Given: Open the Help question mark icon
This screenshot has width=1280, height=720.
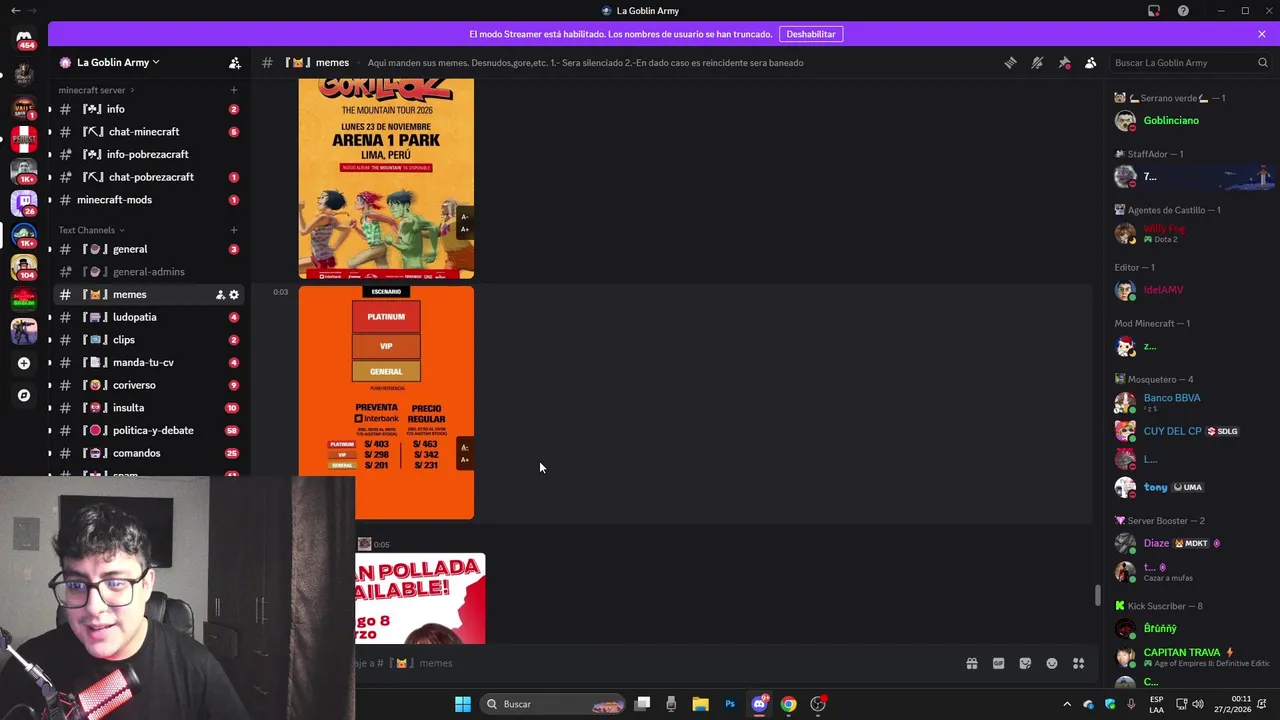Looking at the screenshot, I should [1184, 11].
